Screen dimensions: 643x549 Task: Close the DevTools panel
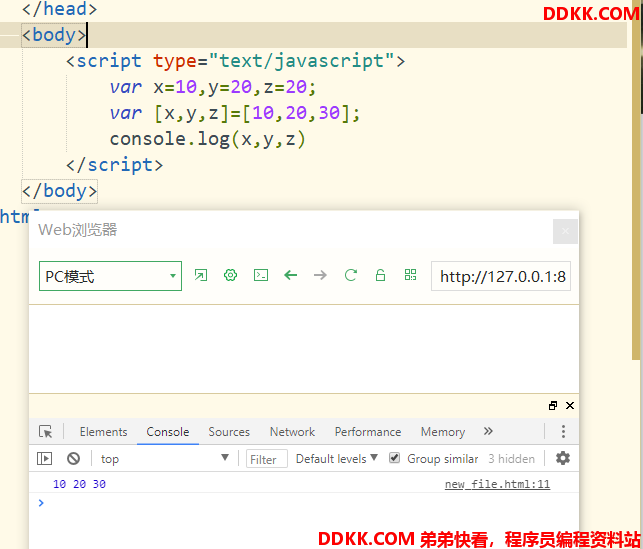[x=570, y=405]
